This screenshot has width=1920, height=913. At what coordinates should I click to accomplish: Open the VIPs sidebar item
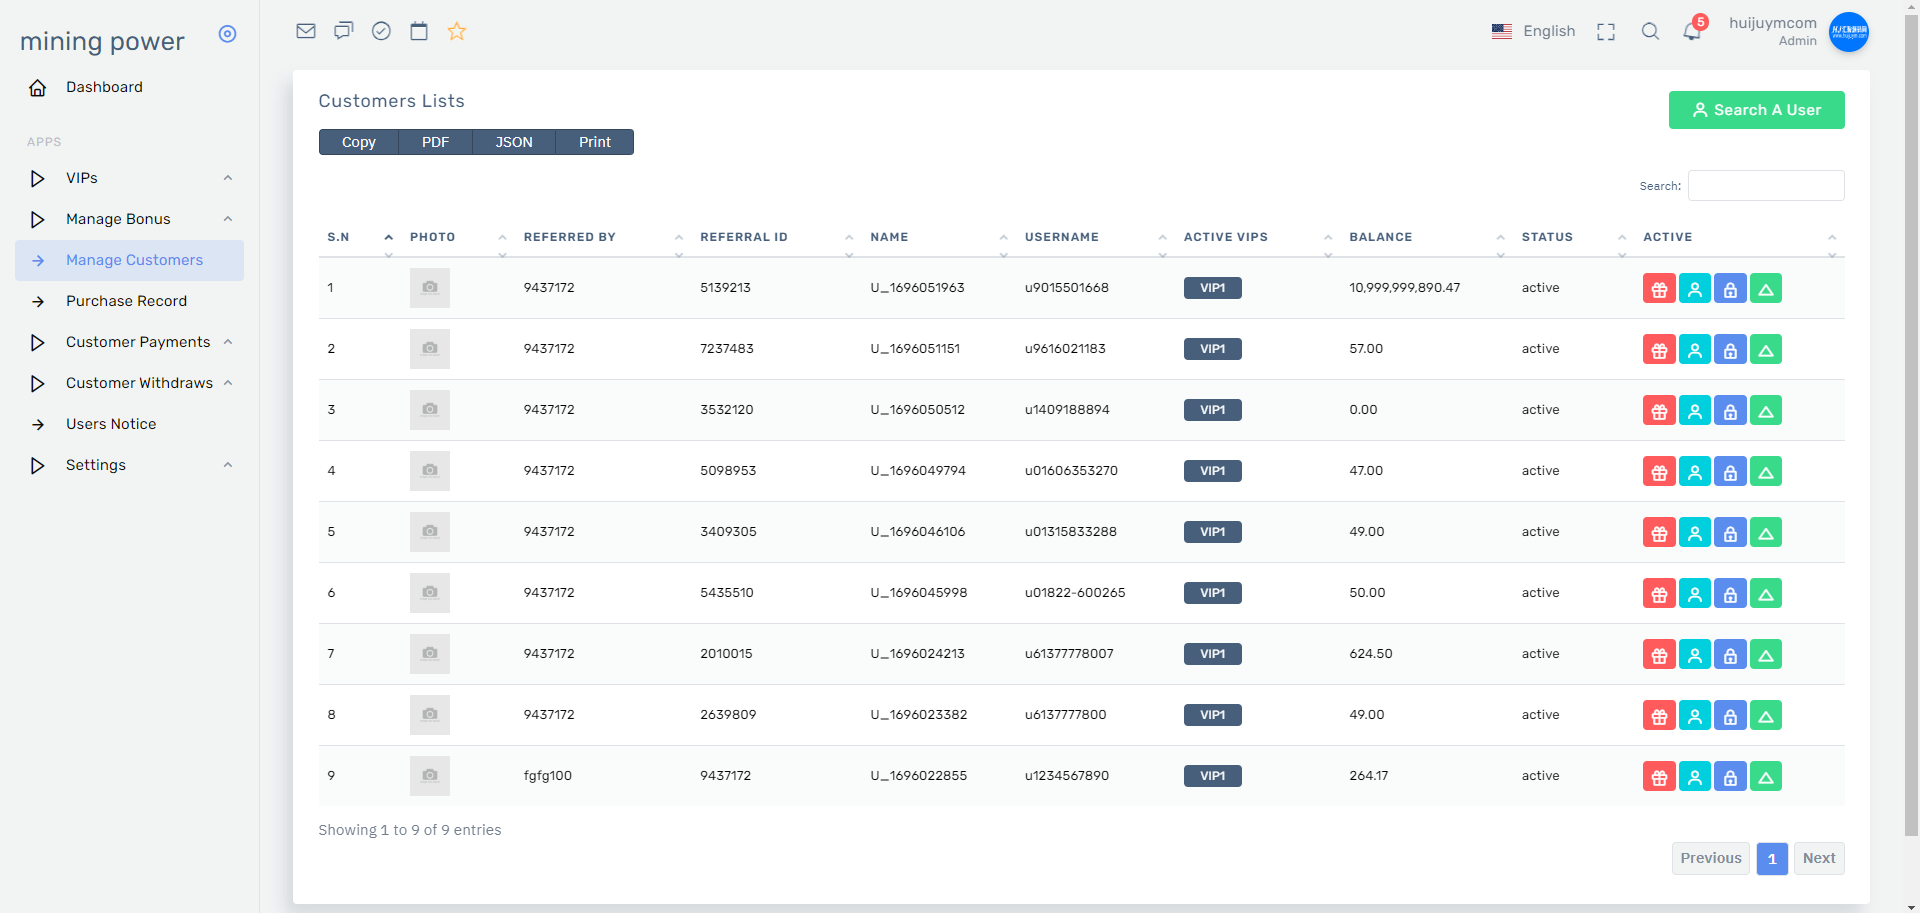pyautogui.click(x=130, y=178)
